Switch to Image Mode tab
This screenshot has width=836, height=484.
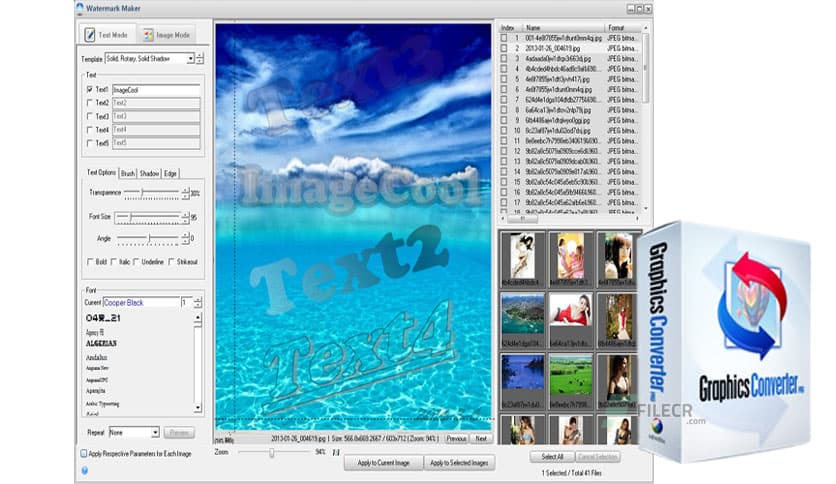point(167,35)
